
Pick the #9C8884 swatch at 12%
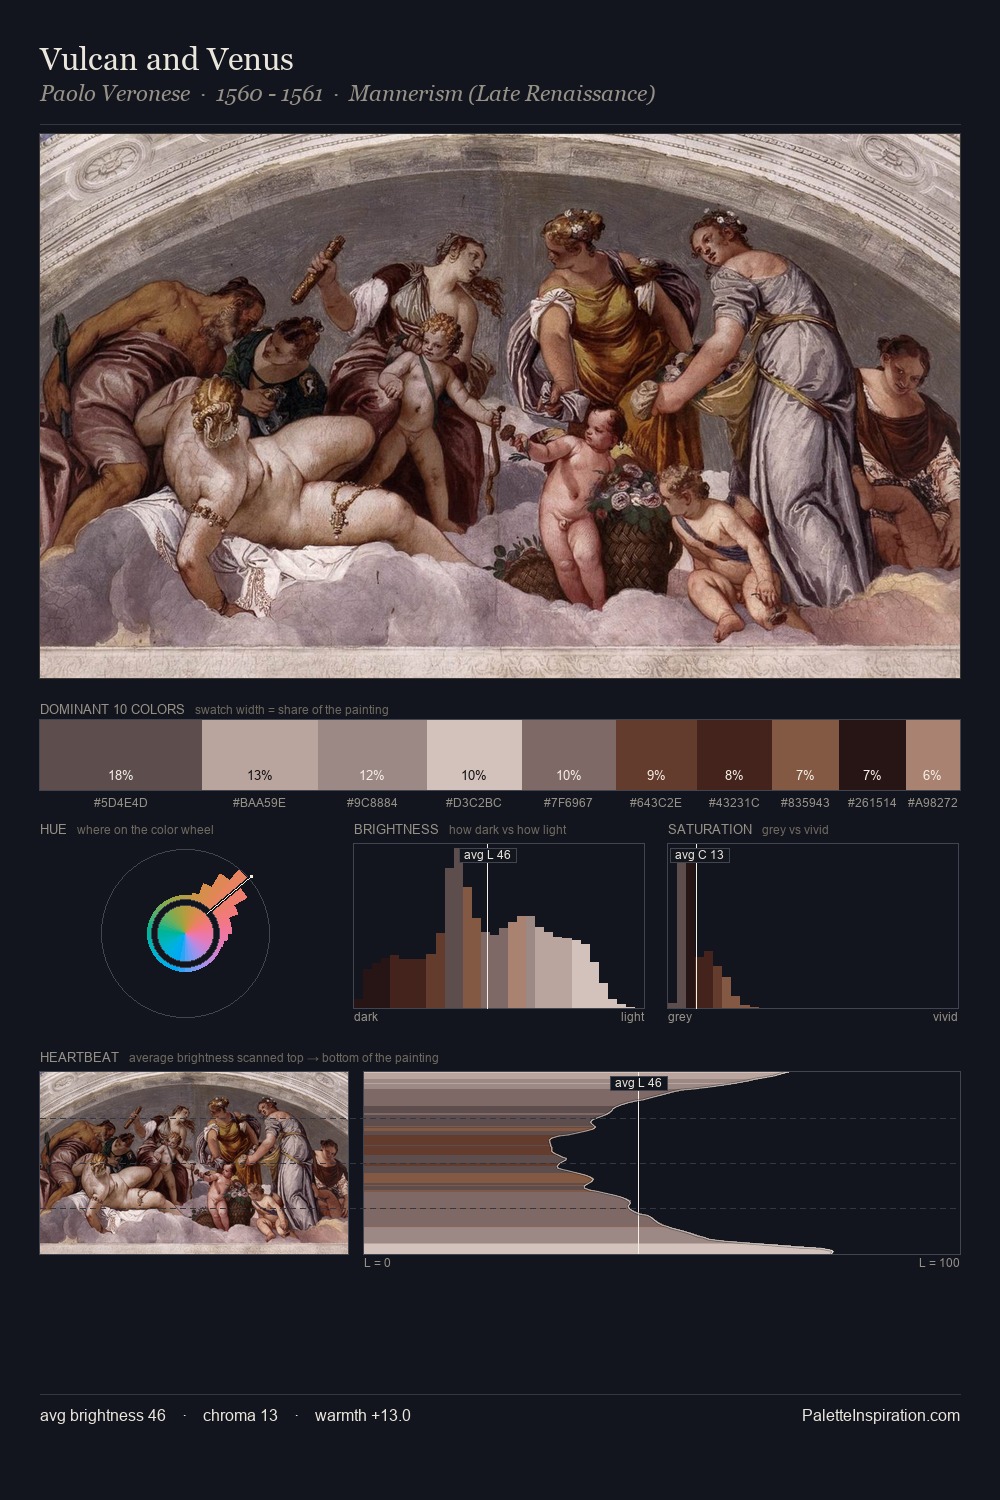pyautogui.click(x=372, y=755)
